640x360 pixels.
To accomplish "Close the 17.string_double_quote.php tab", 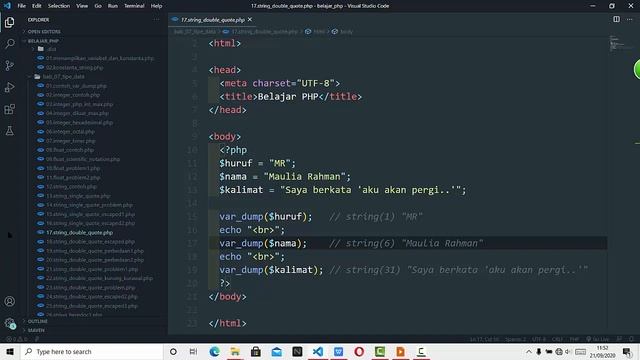I will click(250, 20).
